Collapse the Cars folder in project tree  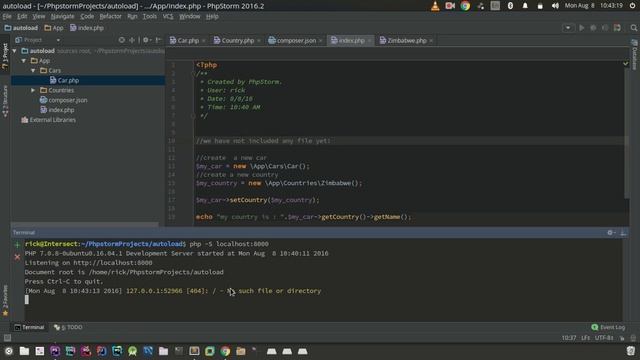(33, 71)
